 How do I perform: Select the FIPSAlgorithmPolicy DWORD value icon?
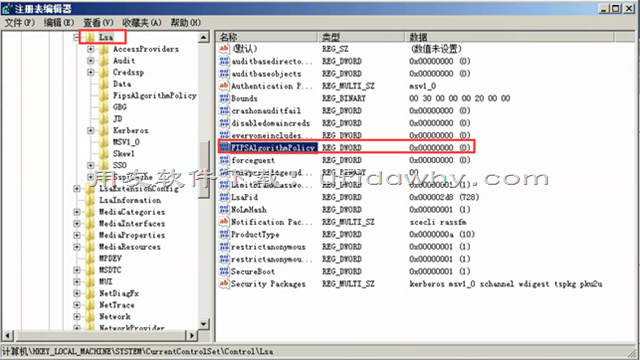click(224, 147)
